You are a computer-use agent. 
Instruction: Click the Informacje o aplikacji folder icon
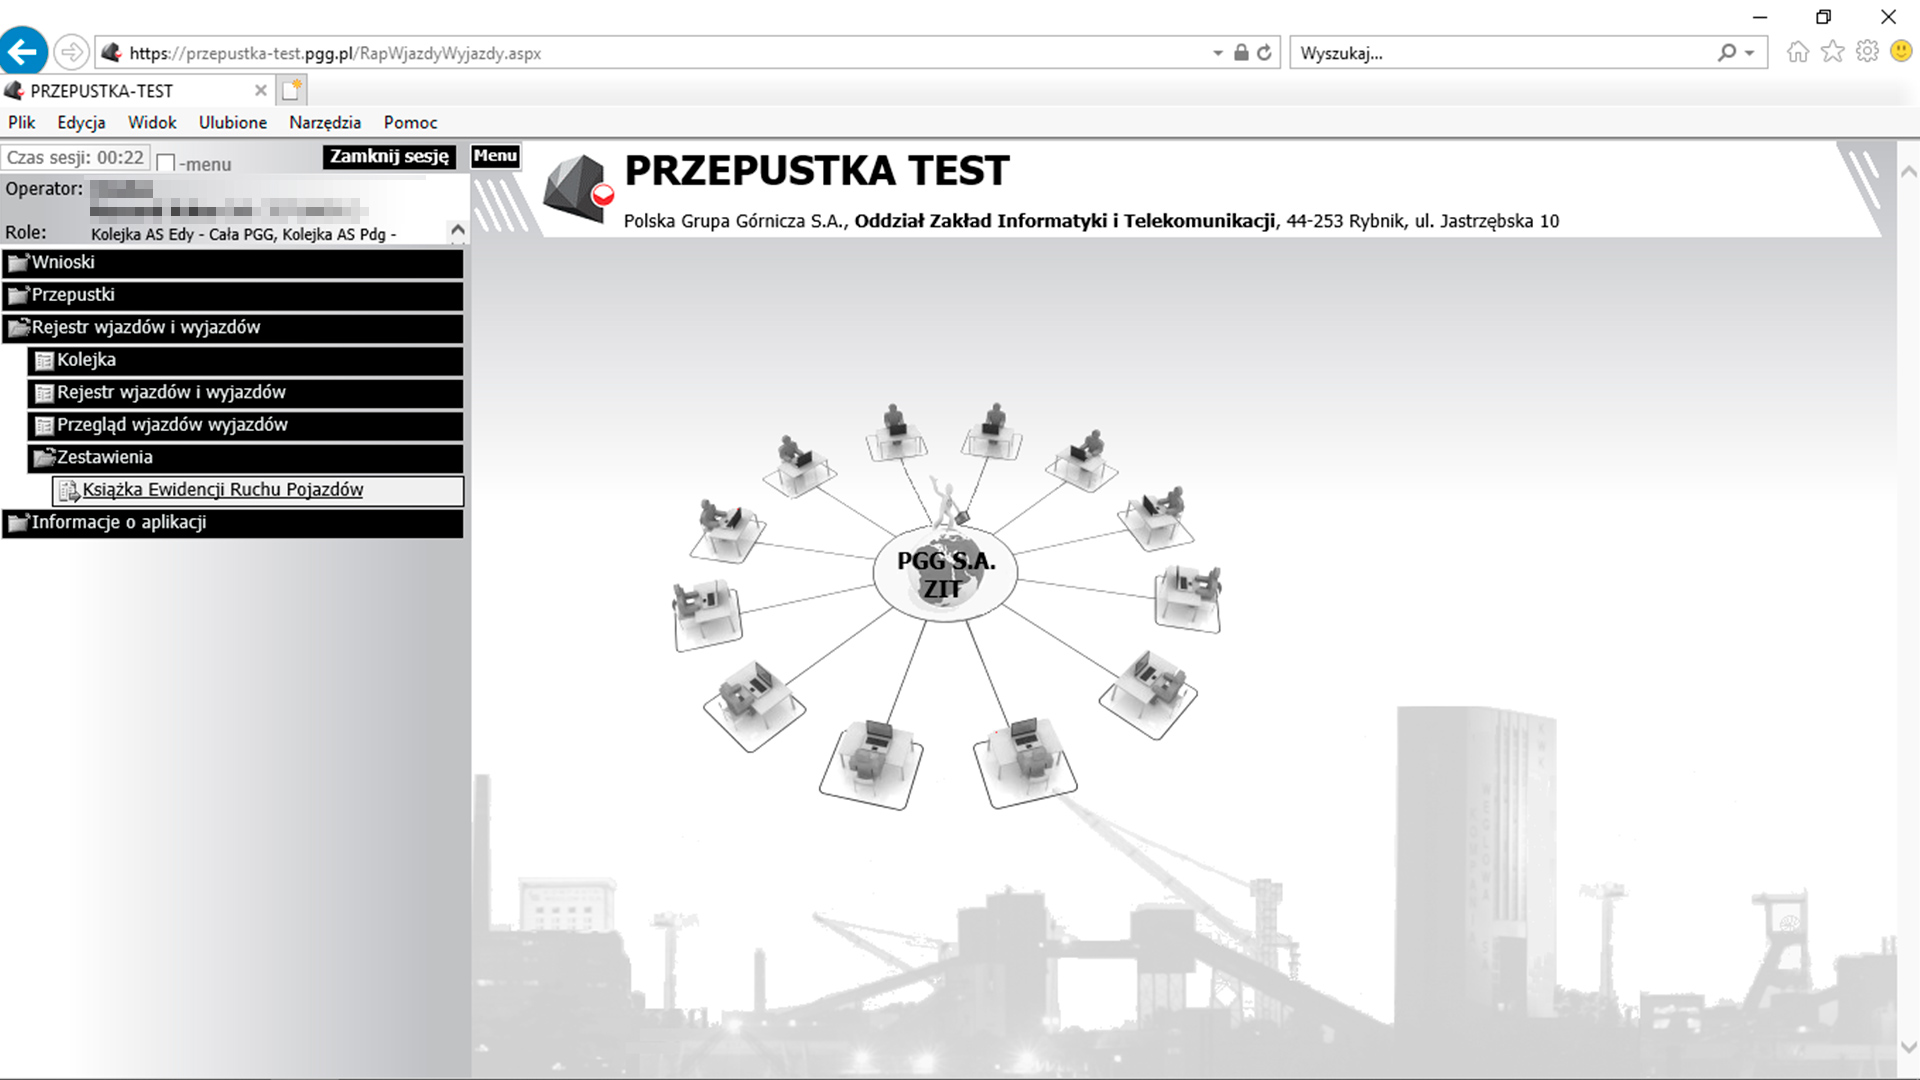(18, 523)
